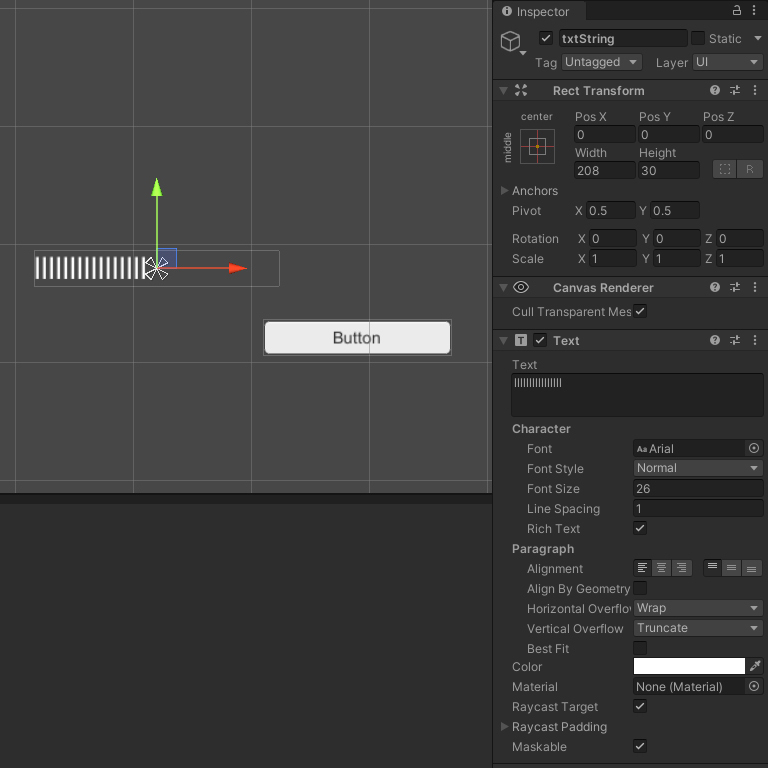The width and height of the screenshot is (768, 768).
Task: Set horizontal alignment to right
Action: coord(682,568)
